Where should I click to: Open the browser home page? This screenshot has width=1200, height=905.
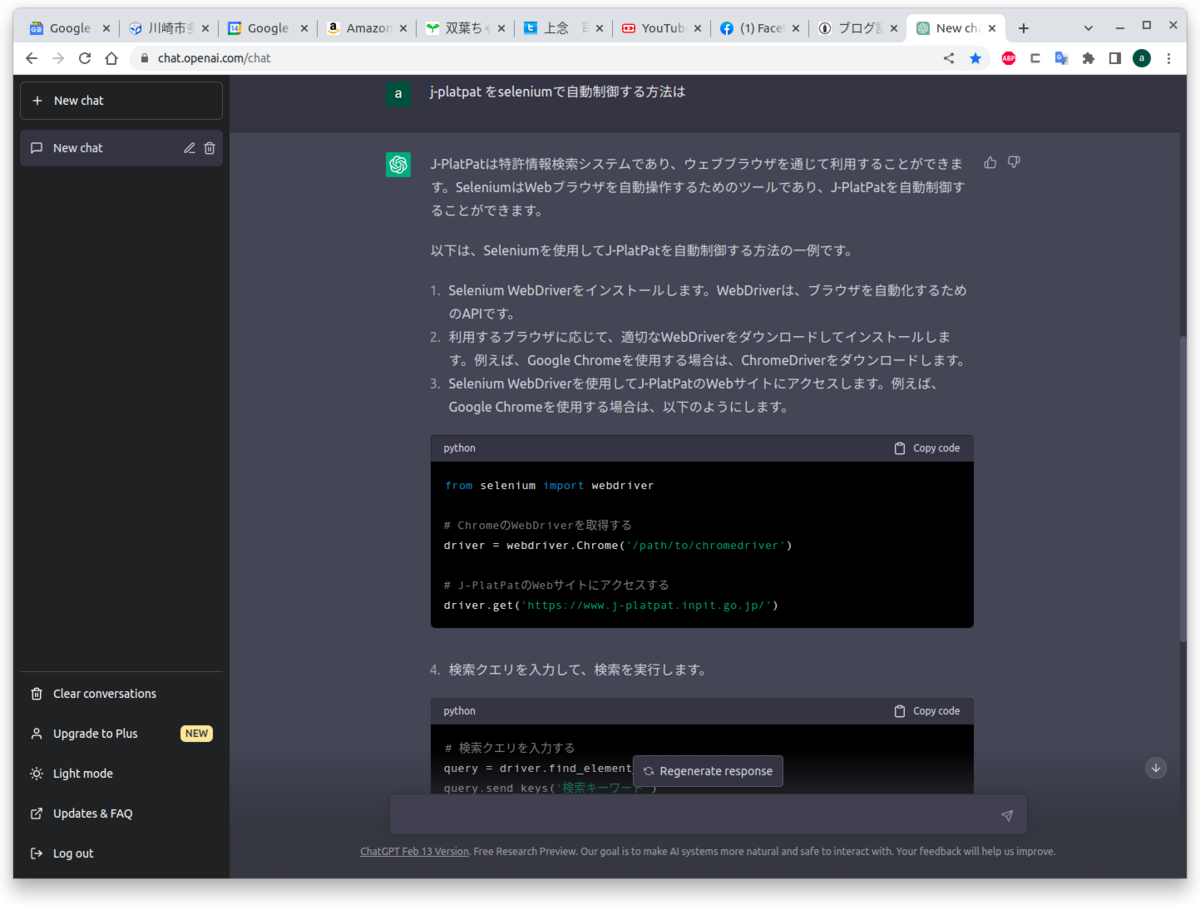pyautogui.click(x=111, y=58)
